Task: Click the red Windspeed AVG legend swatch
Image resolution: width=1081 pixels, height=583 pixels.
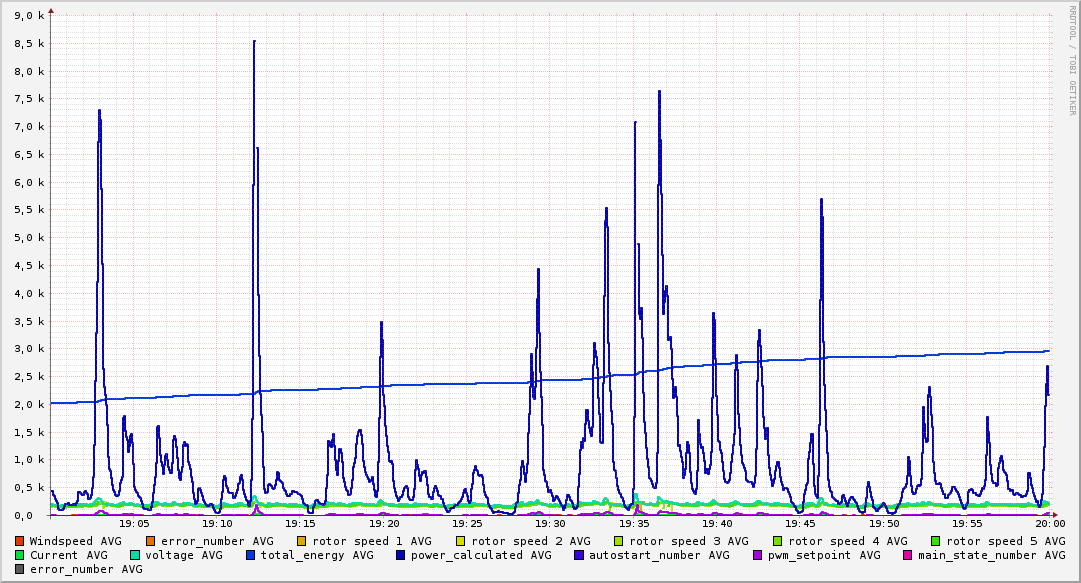Action: coord(20,541)
